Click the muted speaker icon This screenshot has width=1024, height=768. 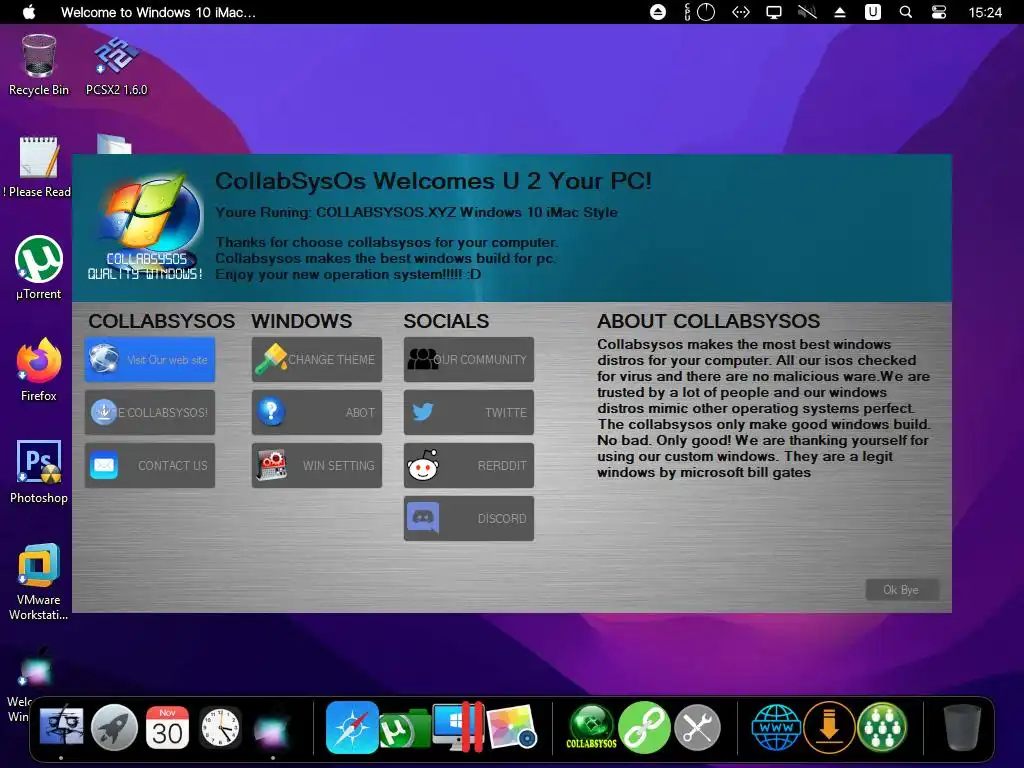click(x=807, y=12)
